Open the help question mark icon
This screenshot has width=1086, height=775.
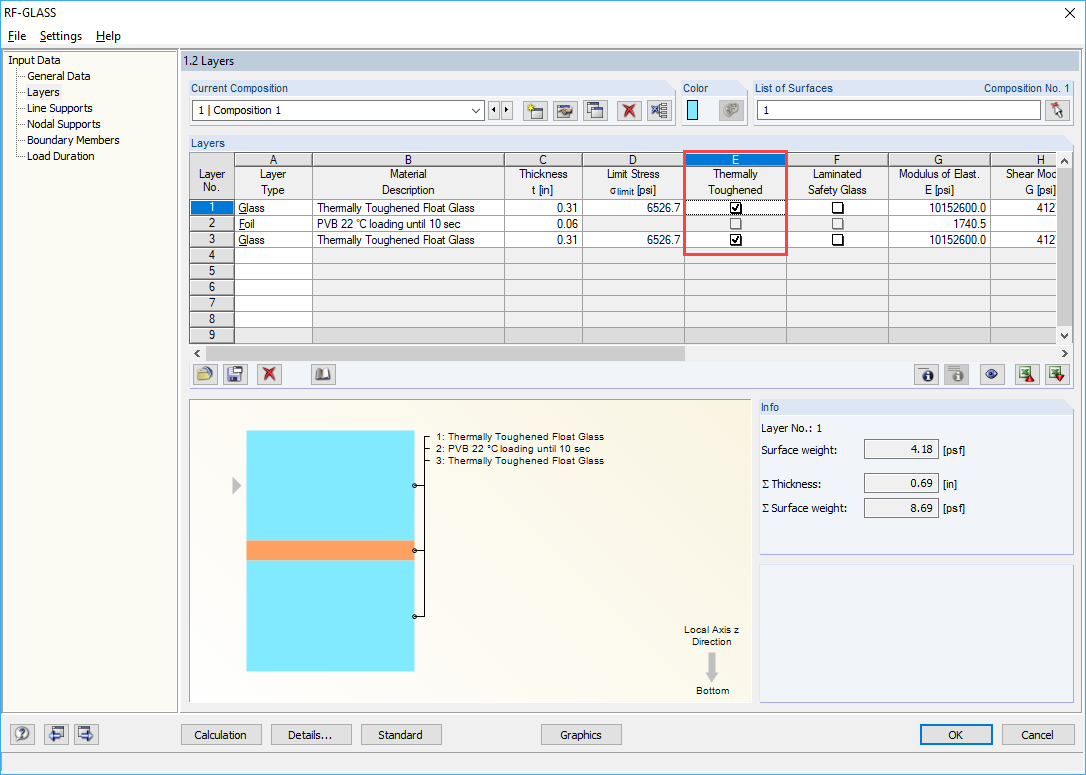21,734
